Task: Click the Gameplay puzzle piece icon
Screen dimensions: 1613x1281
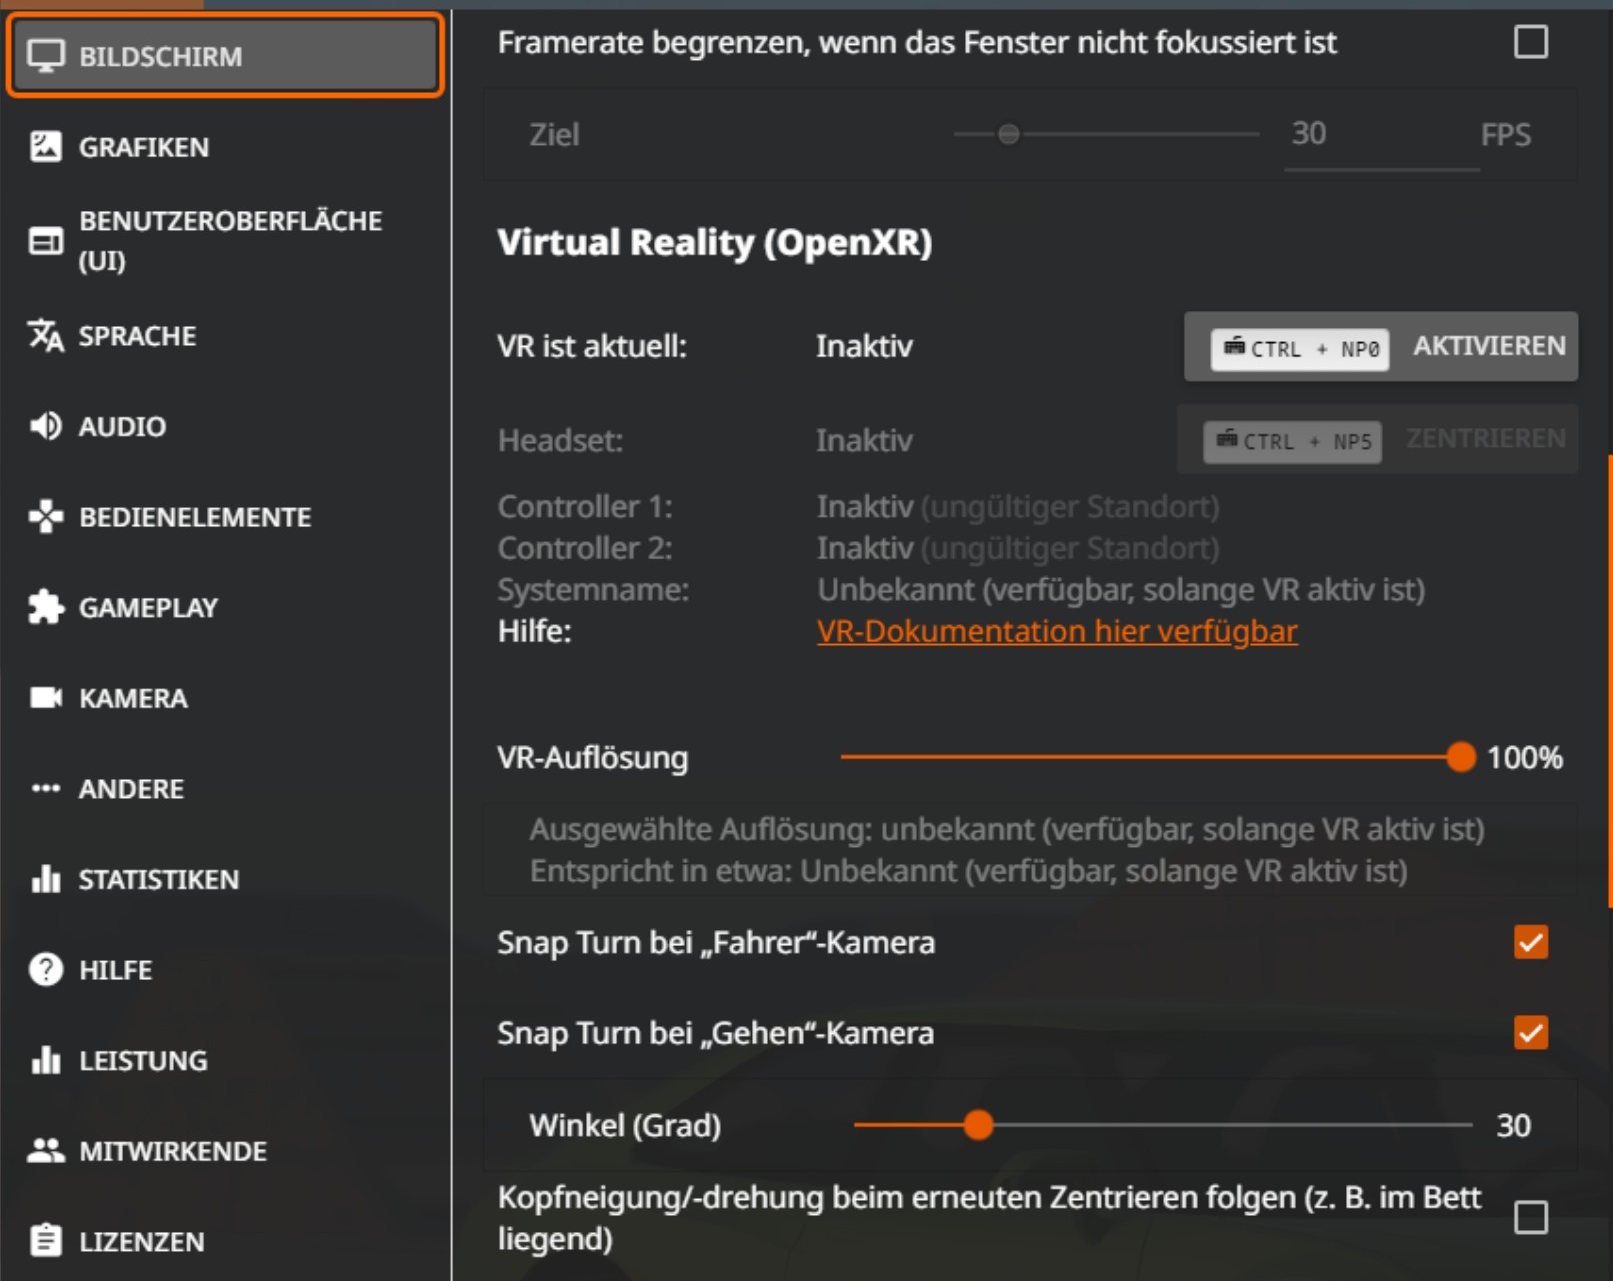Action: click(46, 607)
